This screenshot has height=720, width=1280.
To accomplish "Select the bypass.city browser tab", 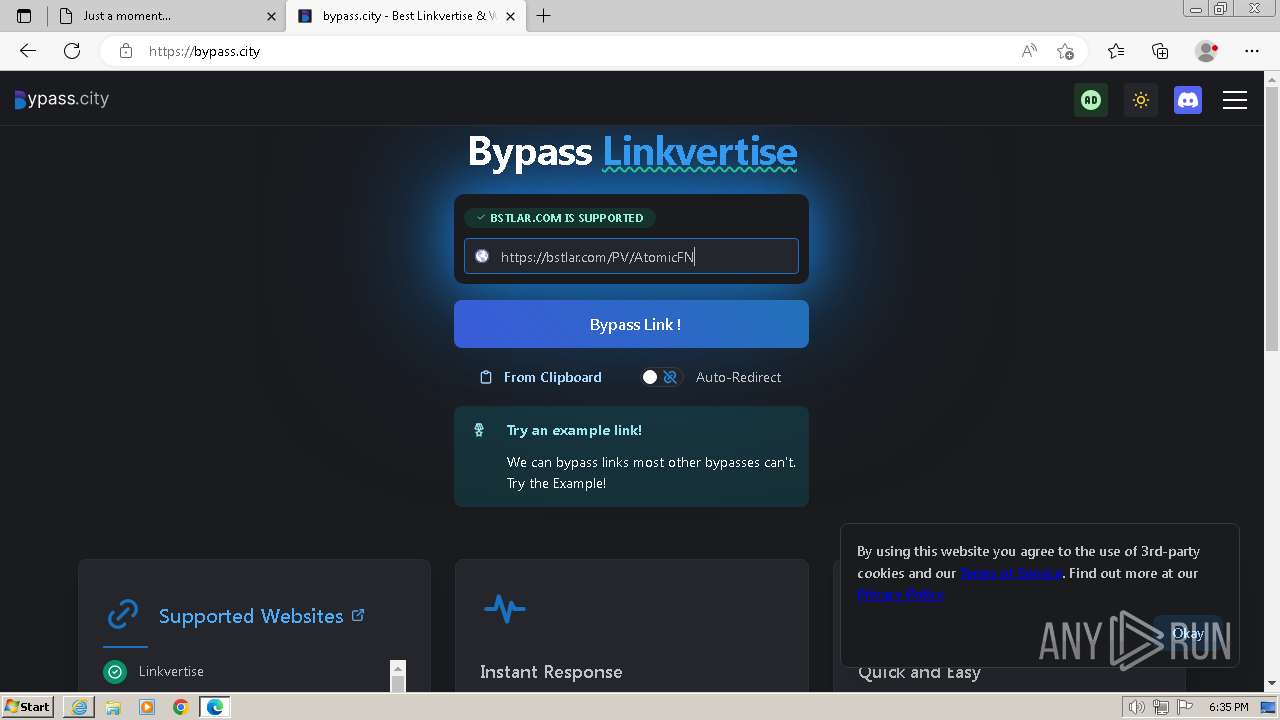I will click(404, 16).
